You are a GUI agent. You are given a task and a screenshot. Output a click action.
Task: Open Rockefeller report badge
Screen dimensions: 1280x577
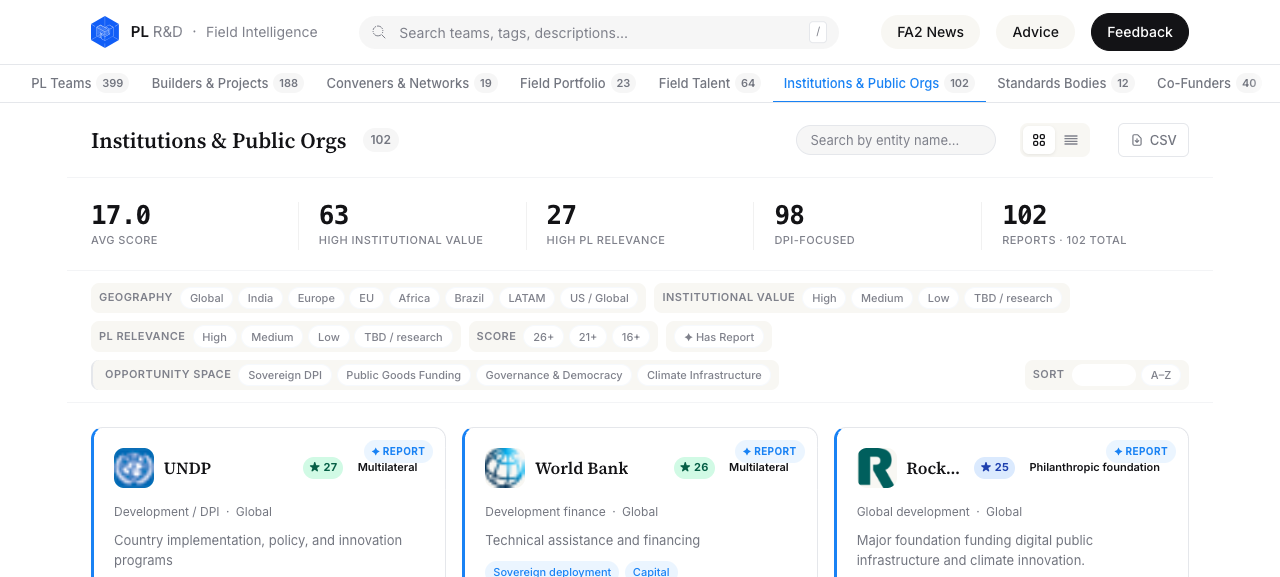tap(1140, 451)
